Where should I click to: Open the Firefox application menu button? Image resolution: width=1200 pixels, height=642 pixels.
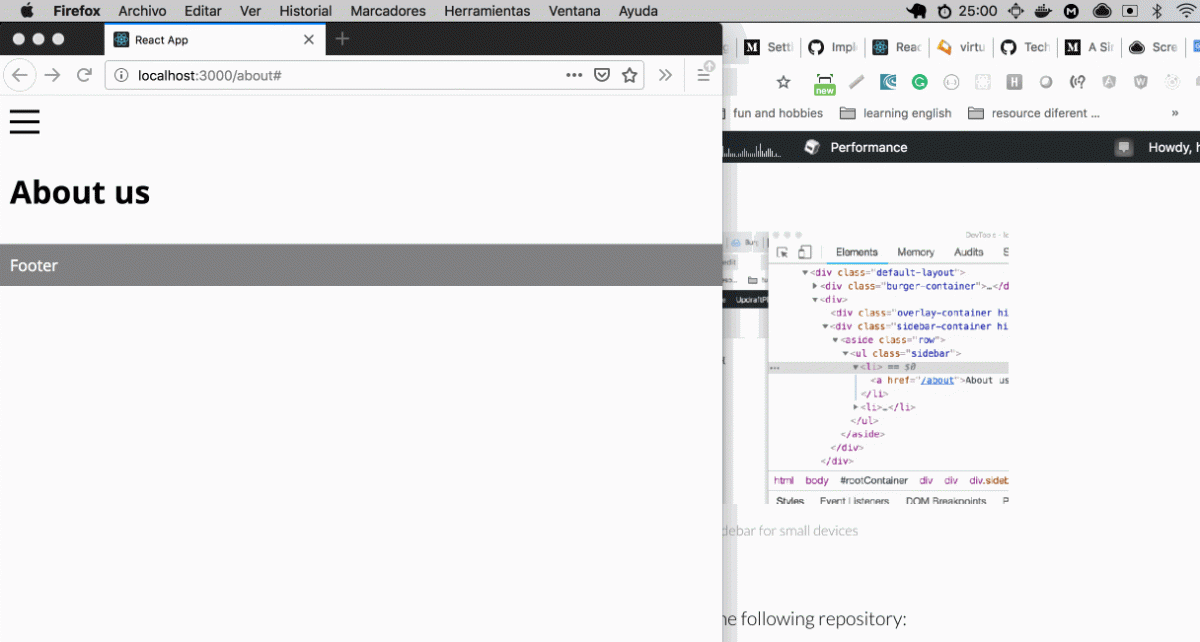click(x=704, y=75)
